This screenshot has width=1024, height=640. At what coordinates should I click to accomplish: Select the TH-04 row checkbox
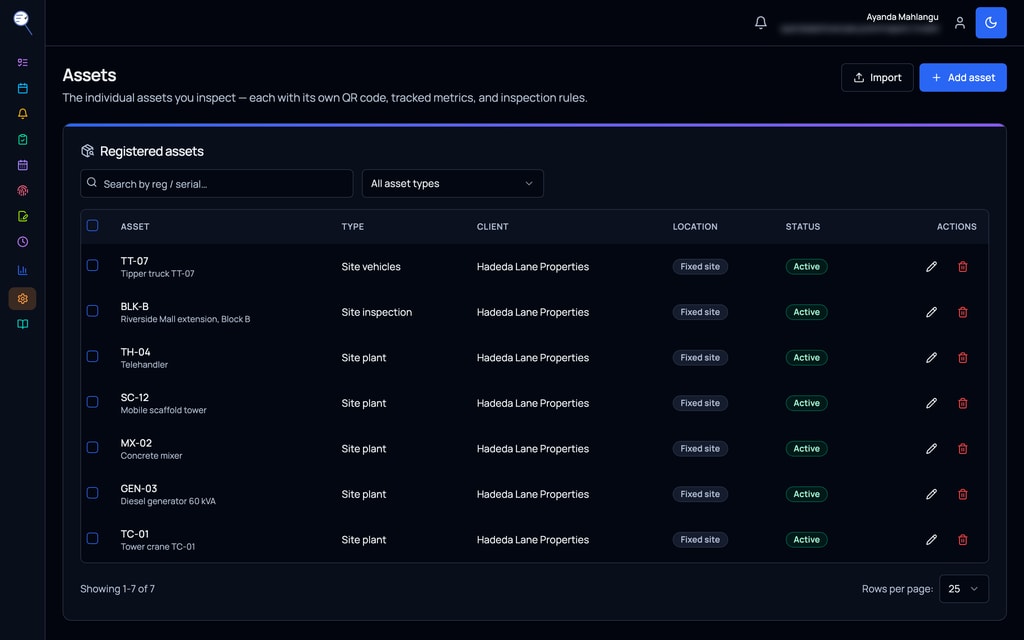[x=93, y=357]
